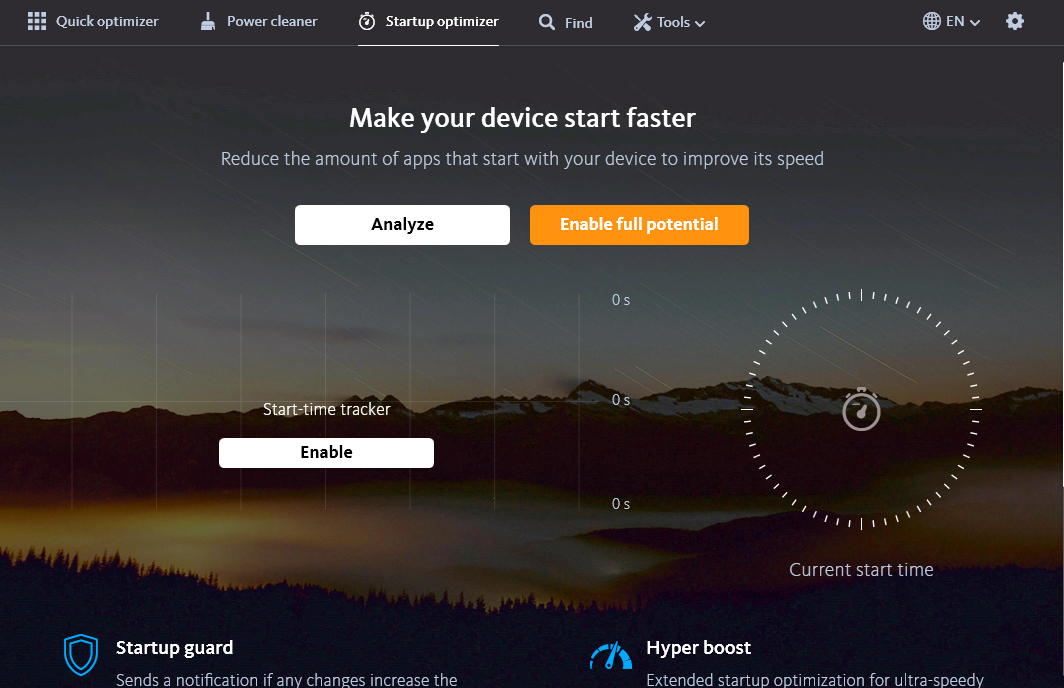Click the Tools wrench icon
The width and height of the screenshot is (1064, 688).
click(642, 22)
